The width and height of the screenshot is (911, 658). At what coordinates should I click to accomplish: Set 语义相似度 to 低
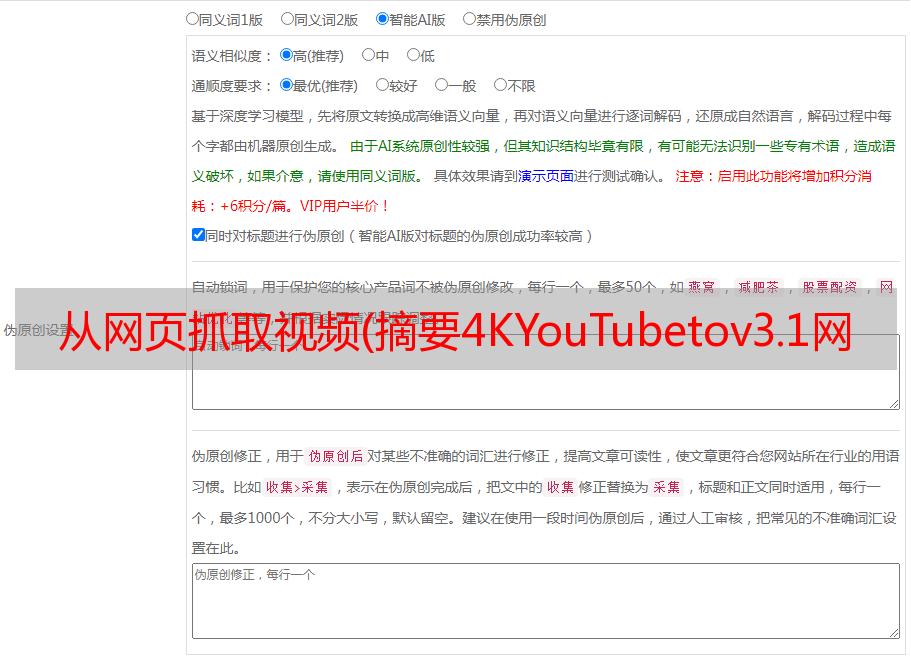click(x=413, y=55)
